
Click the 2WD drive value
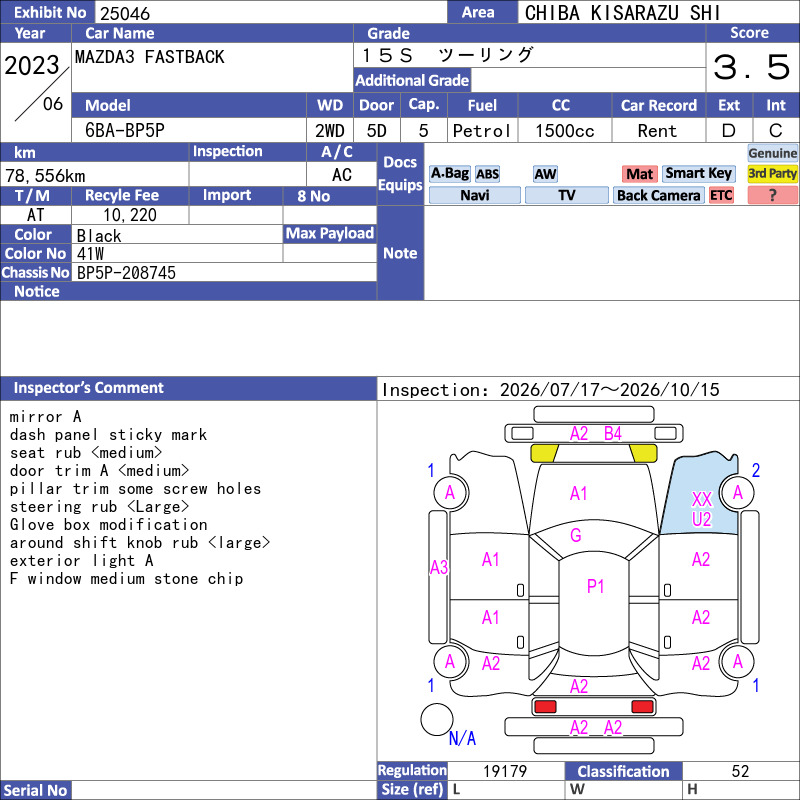click(x=330, y=131)
